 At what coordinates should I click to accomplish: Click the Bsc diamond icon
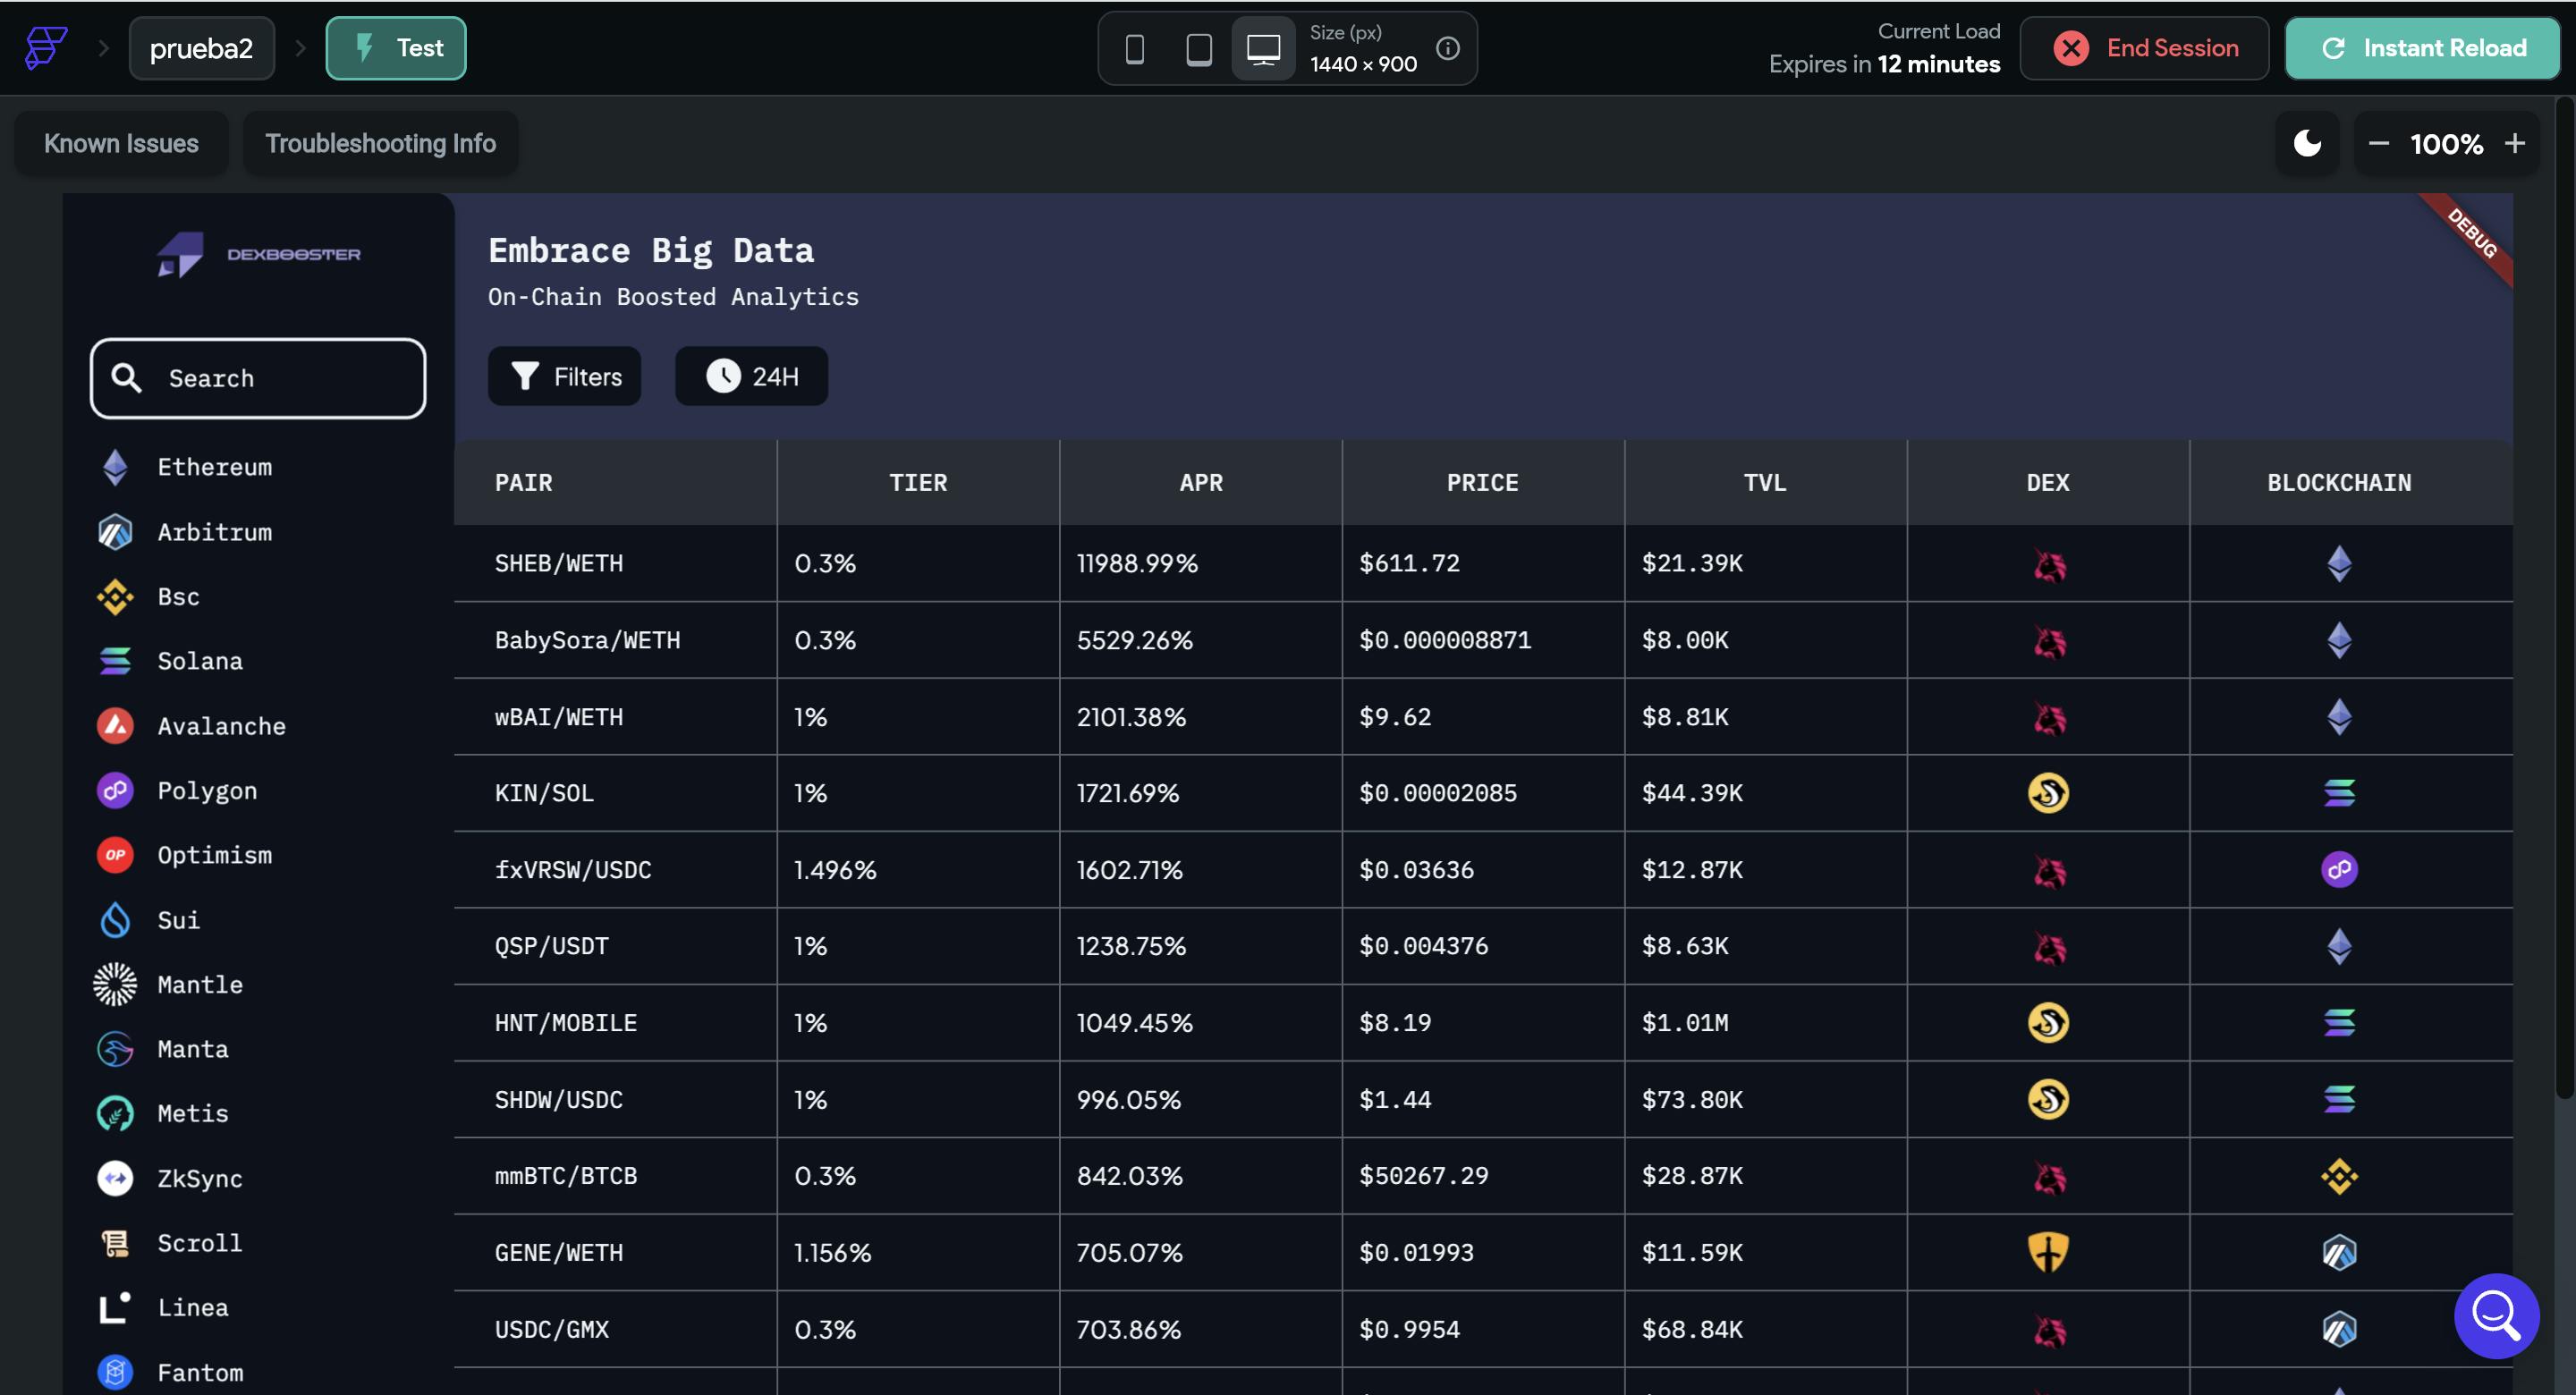pos(115,597)
